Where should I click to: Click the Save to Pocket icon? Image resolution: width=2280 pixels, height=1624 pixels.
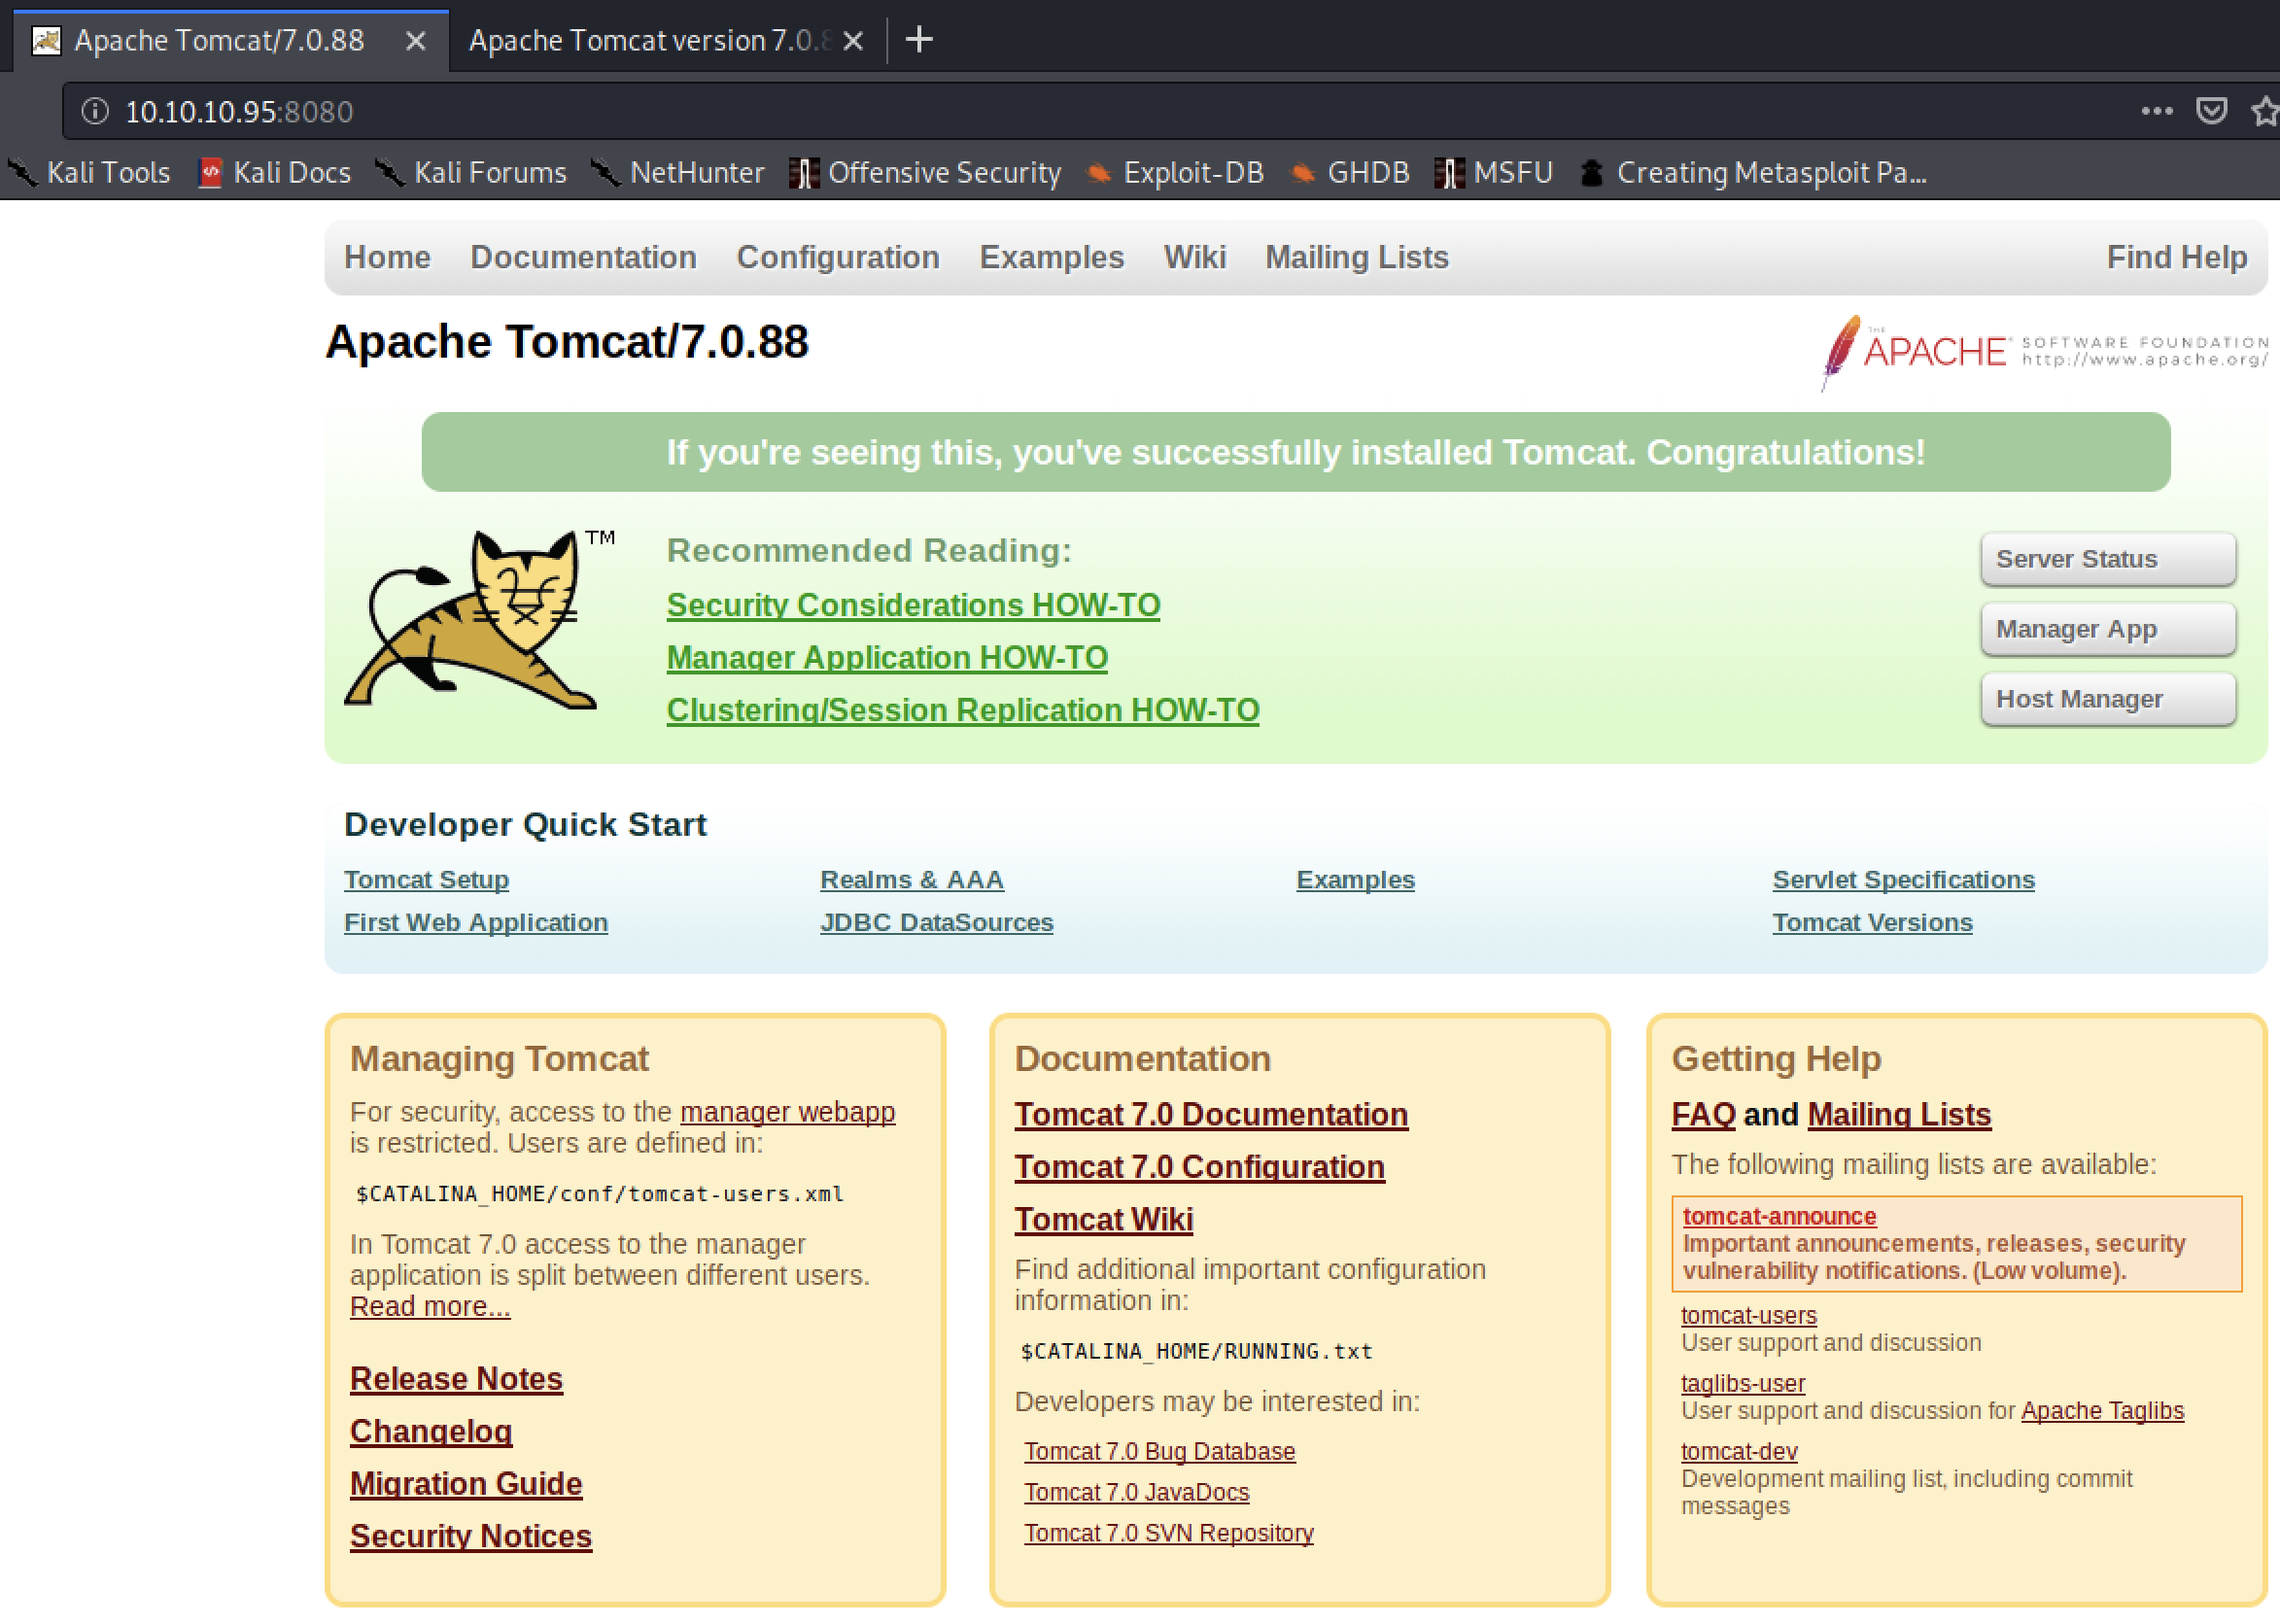[x=2210, y=111]
